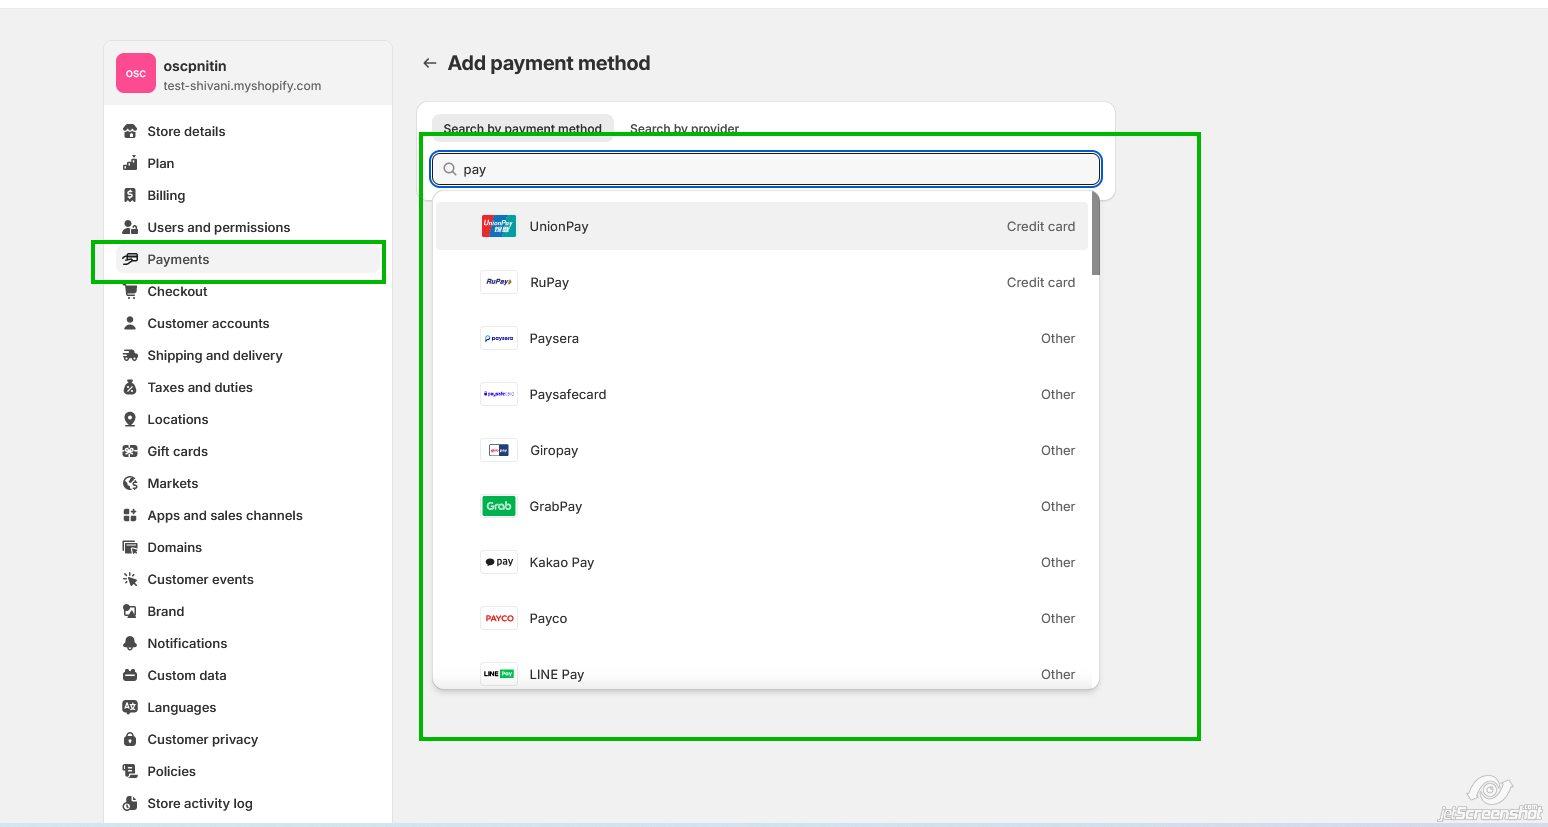
Task: Click the UnionPay logo in results
Action: [x=498, y=226]
